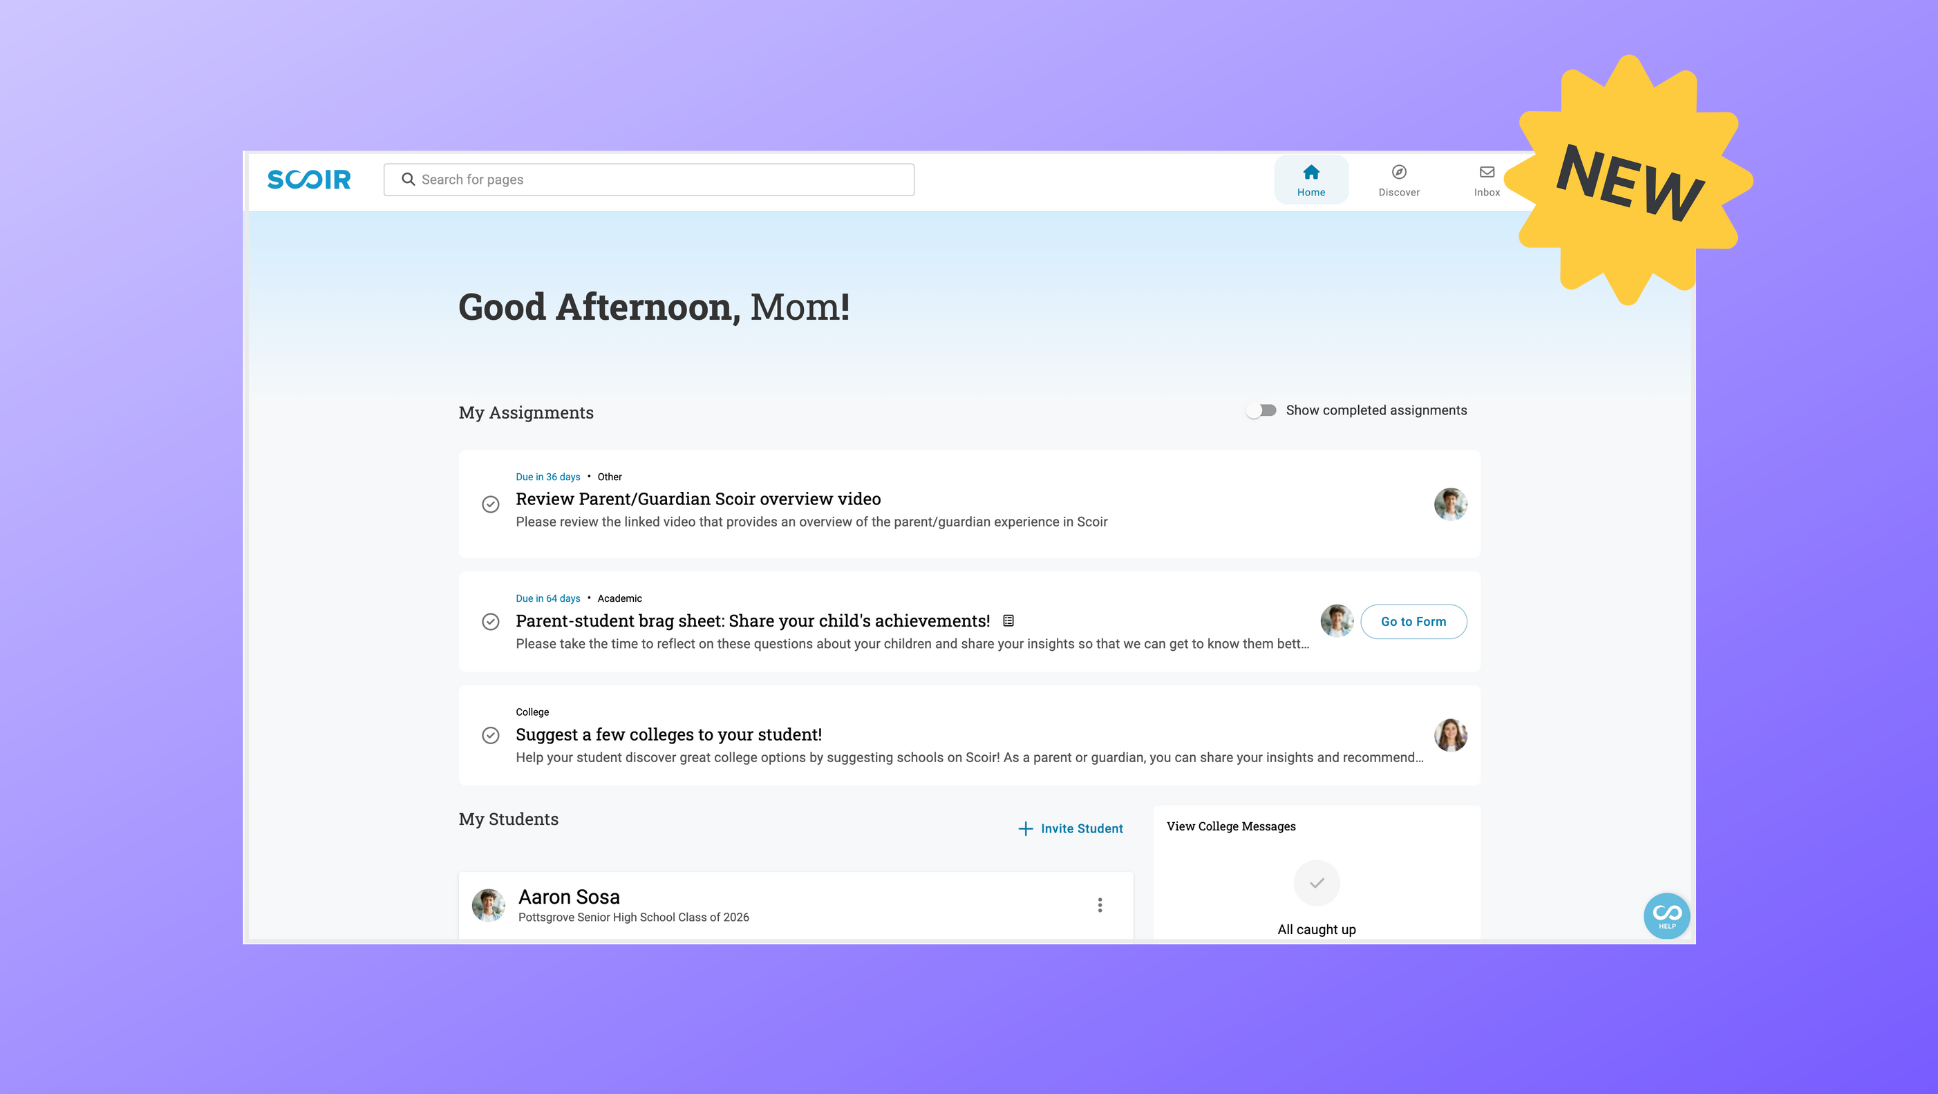Click the complete circle toggle on second assignment
1938x1094 pixels.
point(490,622)
